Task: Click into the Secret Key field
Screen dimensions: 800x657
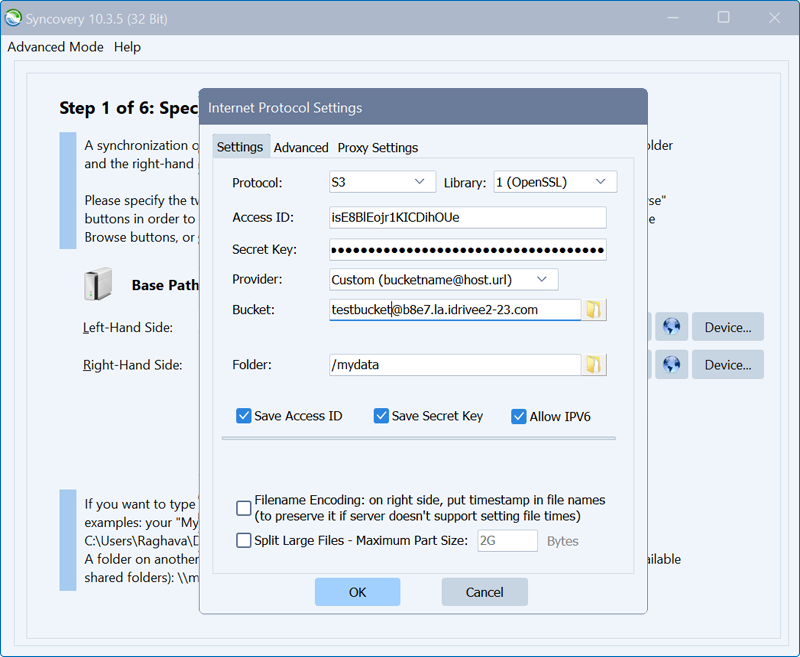Action: (468, 249)
